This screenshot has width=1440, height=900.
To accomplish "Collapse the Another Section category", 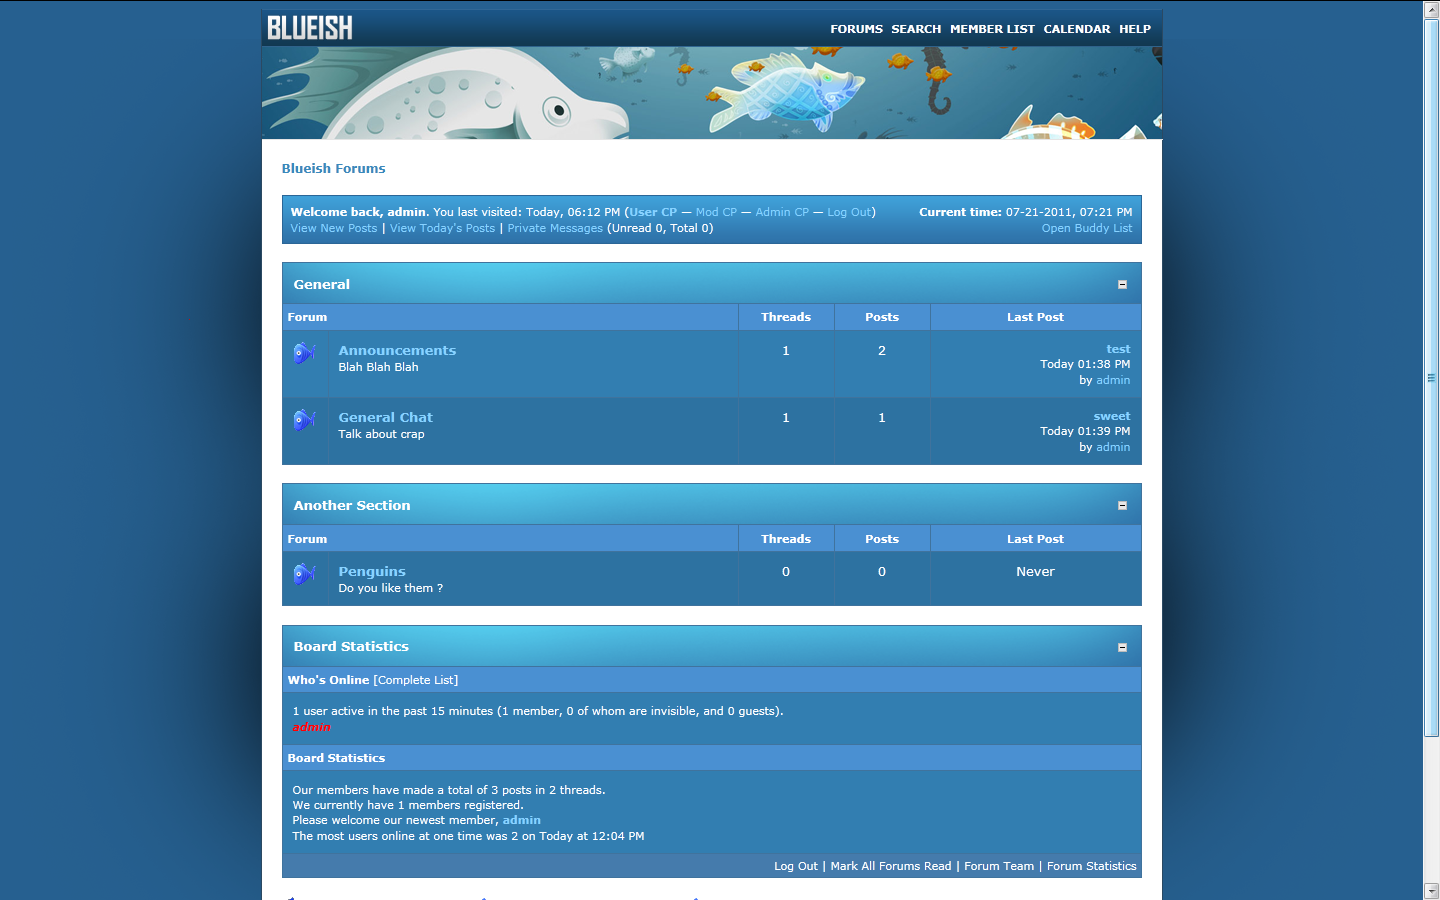I will coord(1122,506).
